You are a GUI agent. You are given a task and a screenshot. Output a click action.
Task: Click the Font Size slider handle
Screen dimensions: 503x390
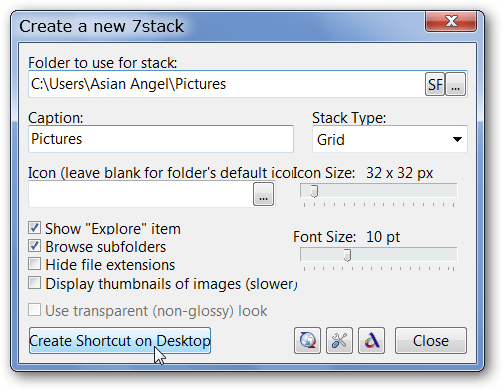coord(347,256)
